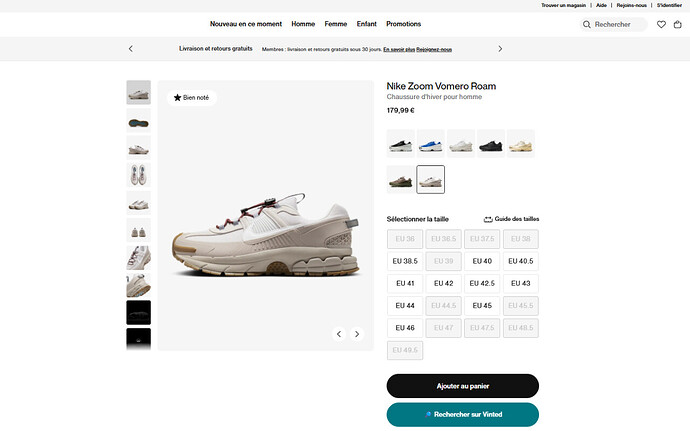Open the Promotions menu
The image size is (690, 431).
click(404, 24)
